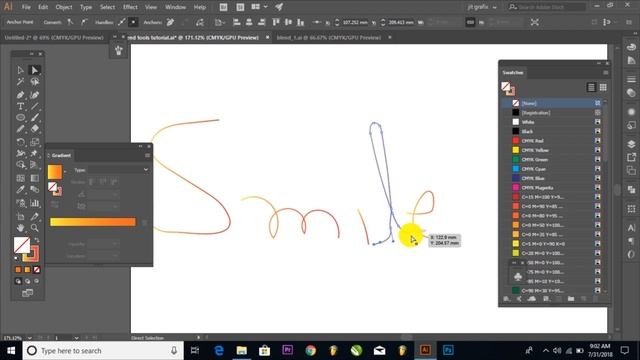
Task: Open the Object menu
Action: [64, 7]
